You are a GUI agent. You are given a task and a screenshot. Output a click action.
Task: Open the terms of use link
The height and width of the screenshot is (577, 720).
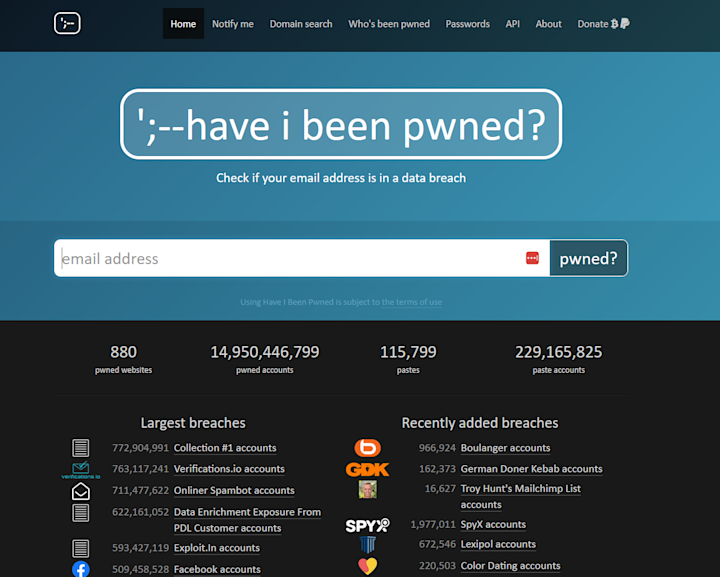click(412, 302)
